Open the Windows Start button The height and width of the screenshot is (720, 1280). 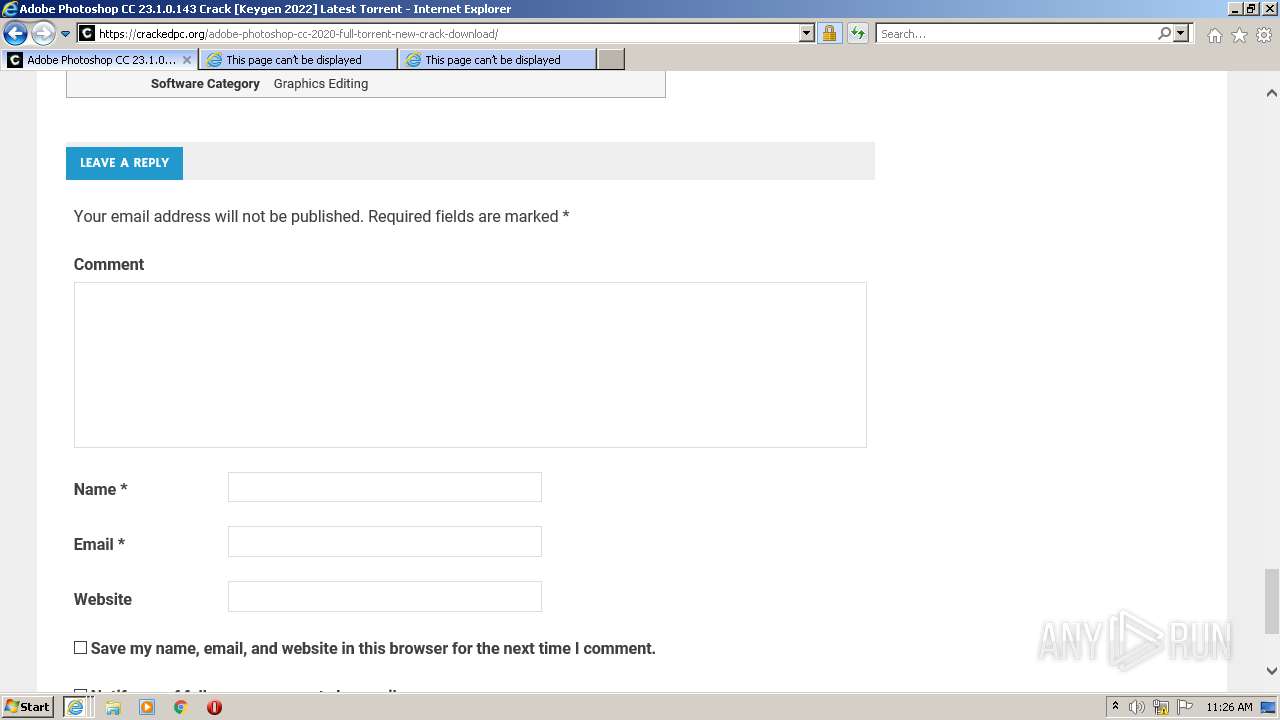point(28,706)
